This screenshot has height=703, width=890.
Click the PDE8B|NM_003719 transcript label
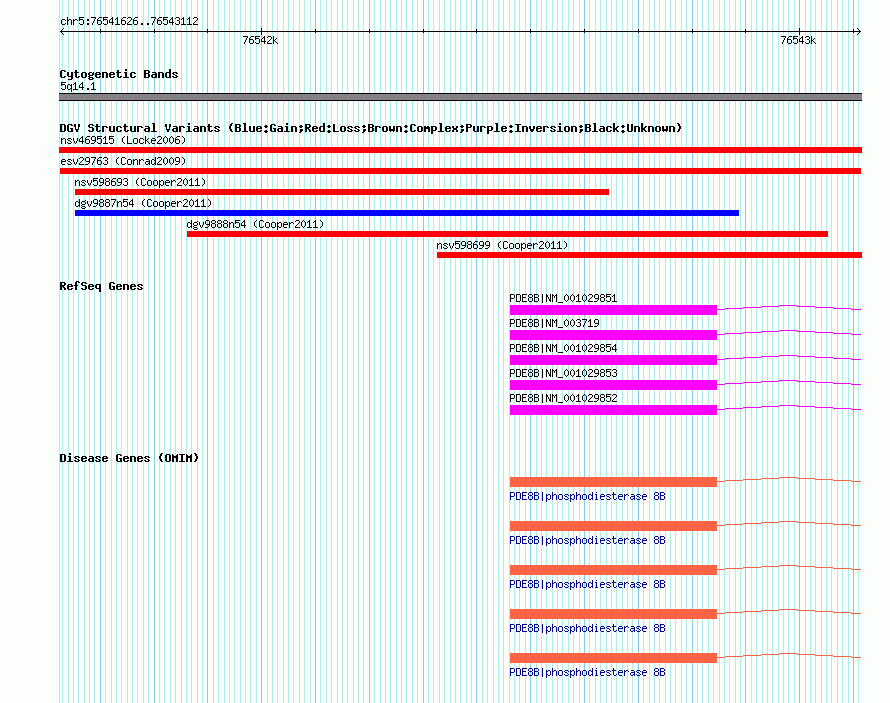[555, 323]
